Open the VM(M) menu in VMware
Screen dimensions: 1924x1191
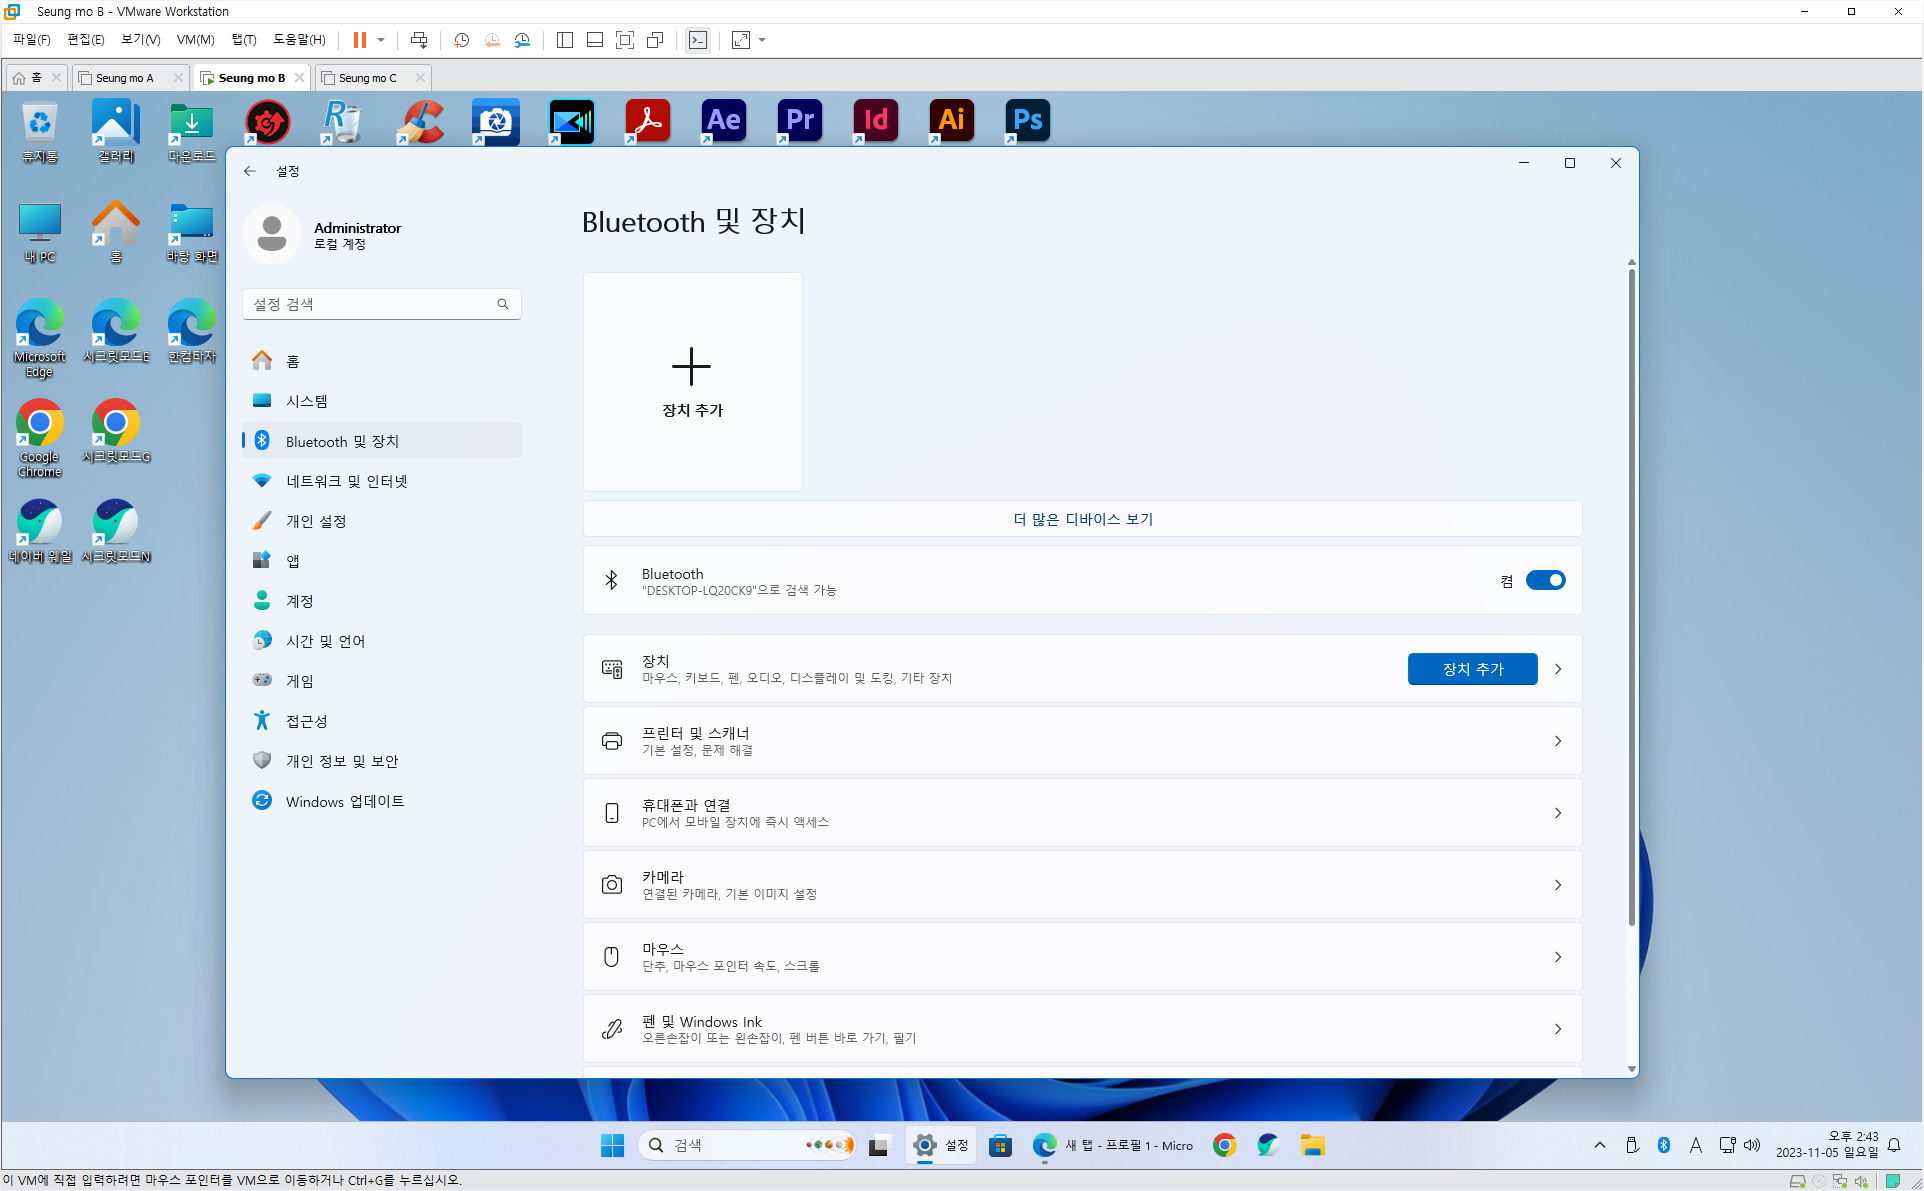[x=195, y=40]
